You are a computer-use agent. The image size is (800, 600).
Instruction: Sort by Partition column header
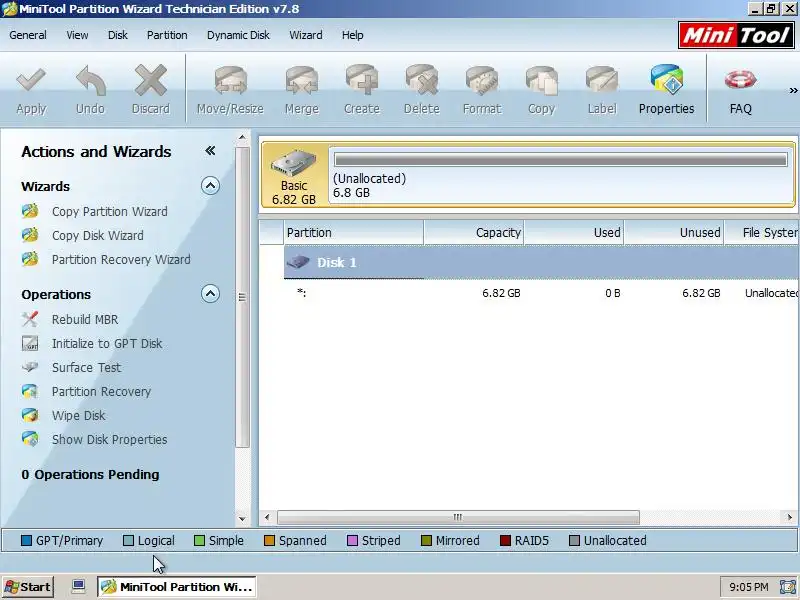pos(354,233)
